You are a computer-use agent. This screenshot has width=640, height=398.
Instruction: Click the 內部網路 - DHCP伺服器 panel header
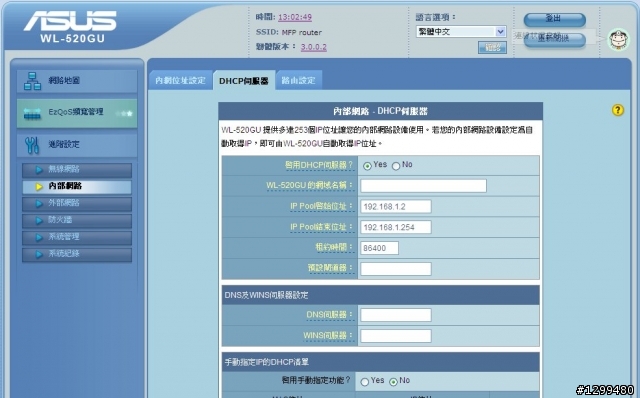tap(380, 111)
